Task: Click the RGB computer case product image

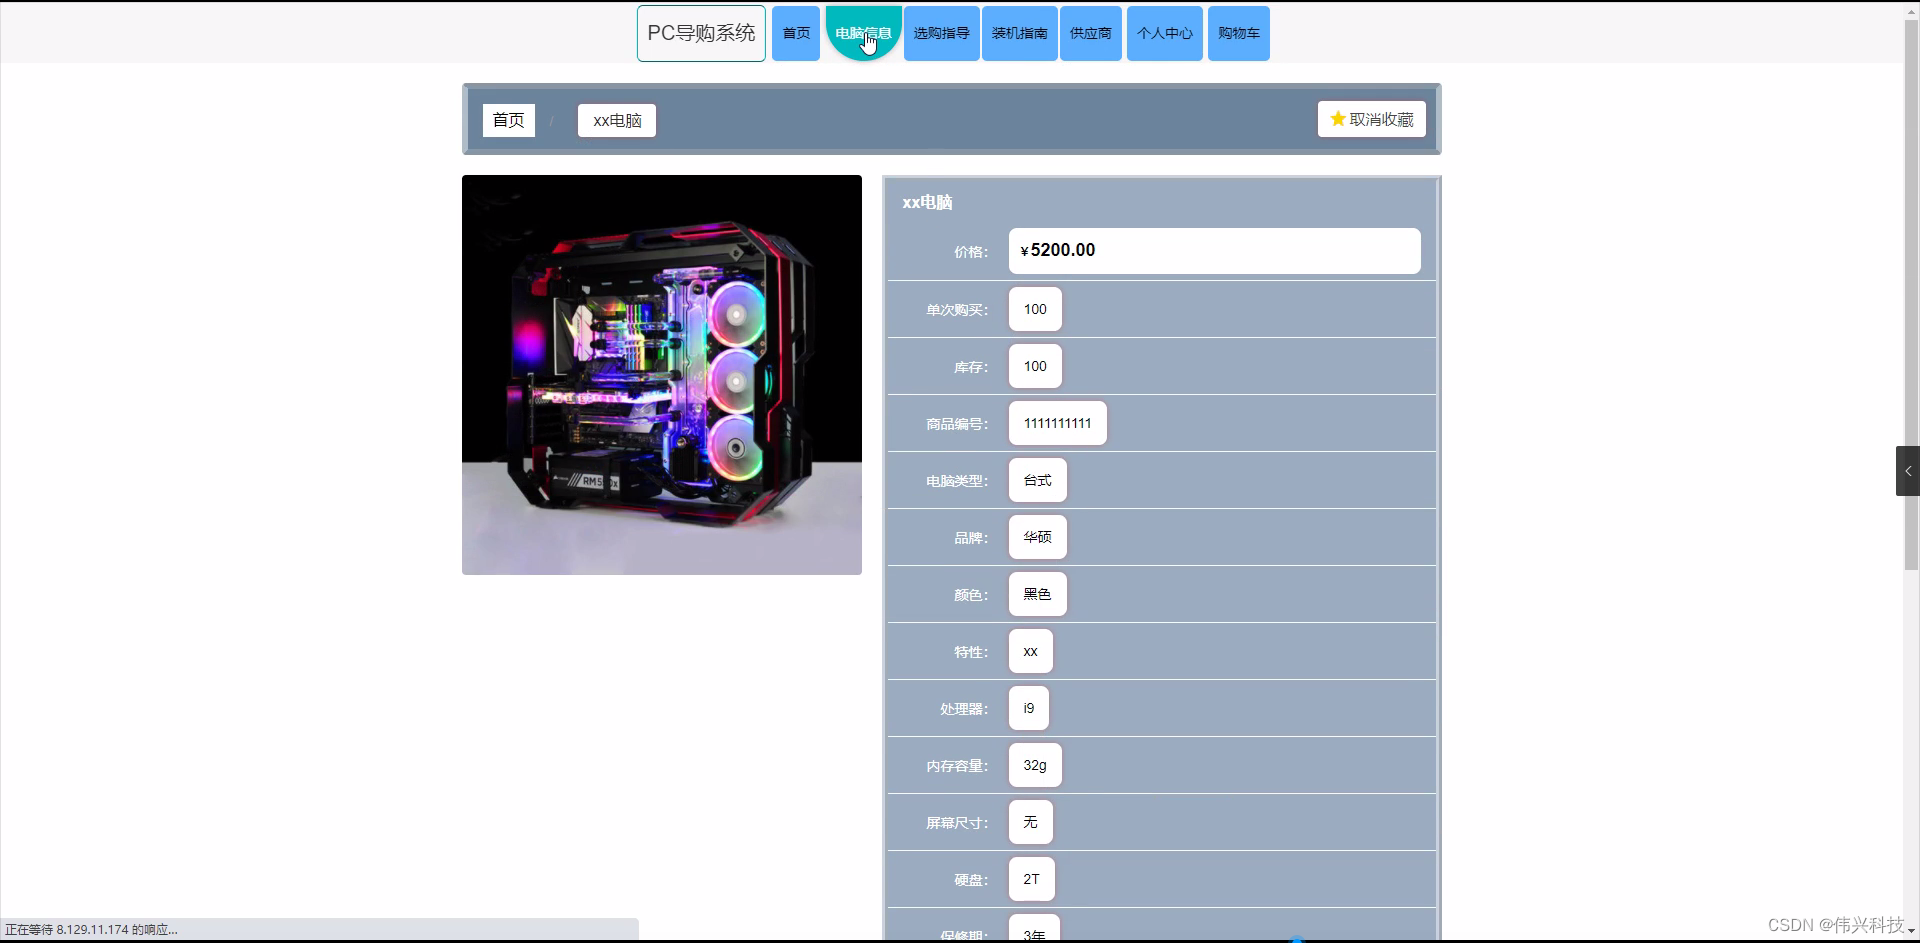Action: tap(661, 374)
